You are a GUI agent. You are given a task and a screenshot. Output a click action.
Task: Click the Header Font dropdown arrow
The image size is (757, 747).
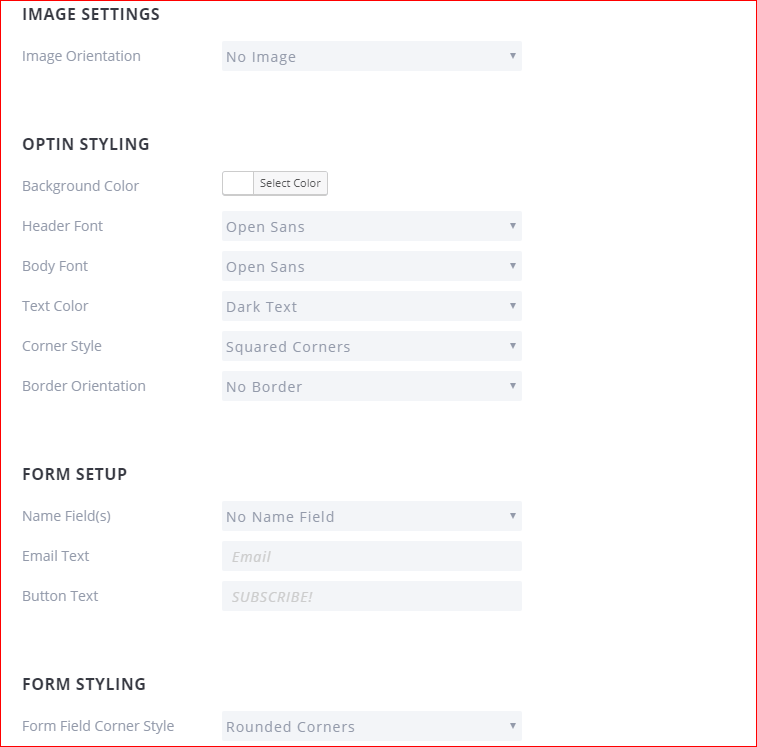(512, 226)
